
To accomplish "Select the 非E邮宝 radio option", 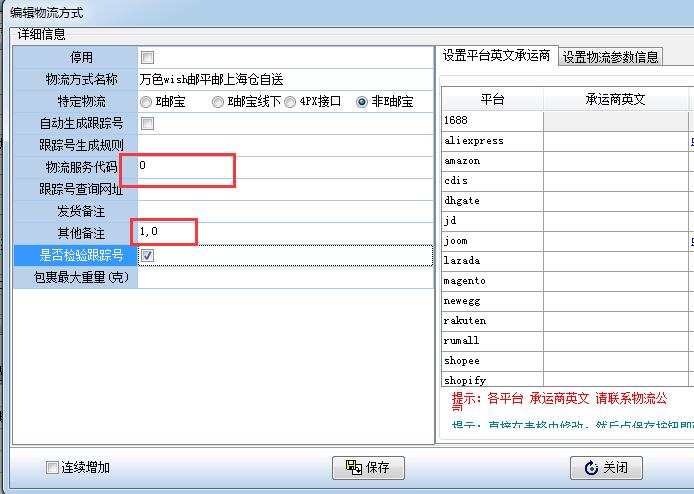I will [362, 102].
